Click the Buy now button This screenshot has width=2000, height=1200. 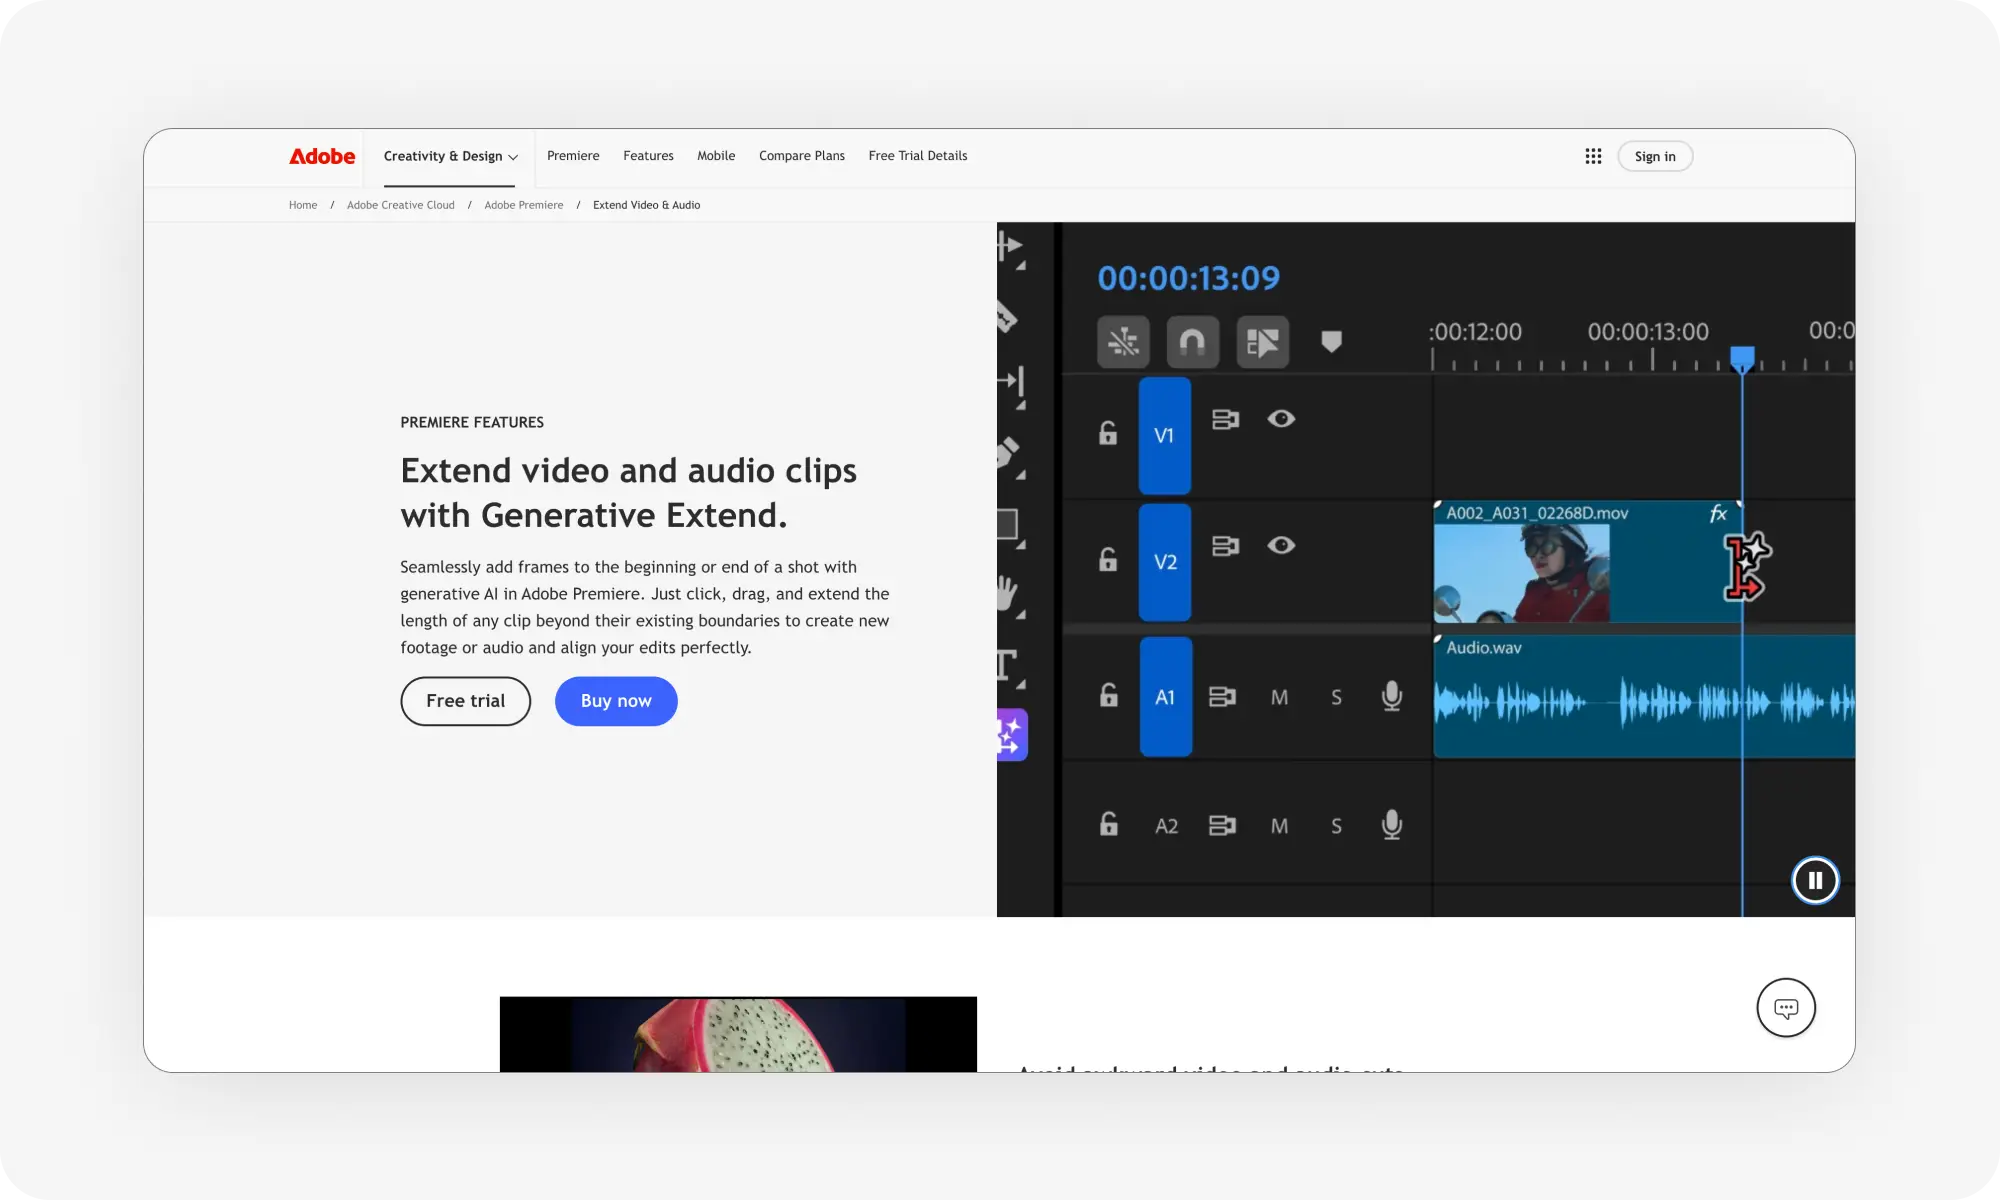[615, 701]
